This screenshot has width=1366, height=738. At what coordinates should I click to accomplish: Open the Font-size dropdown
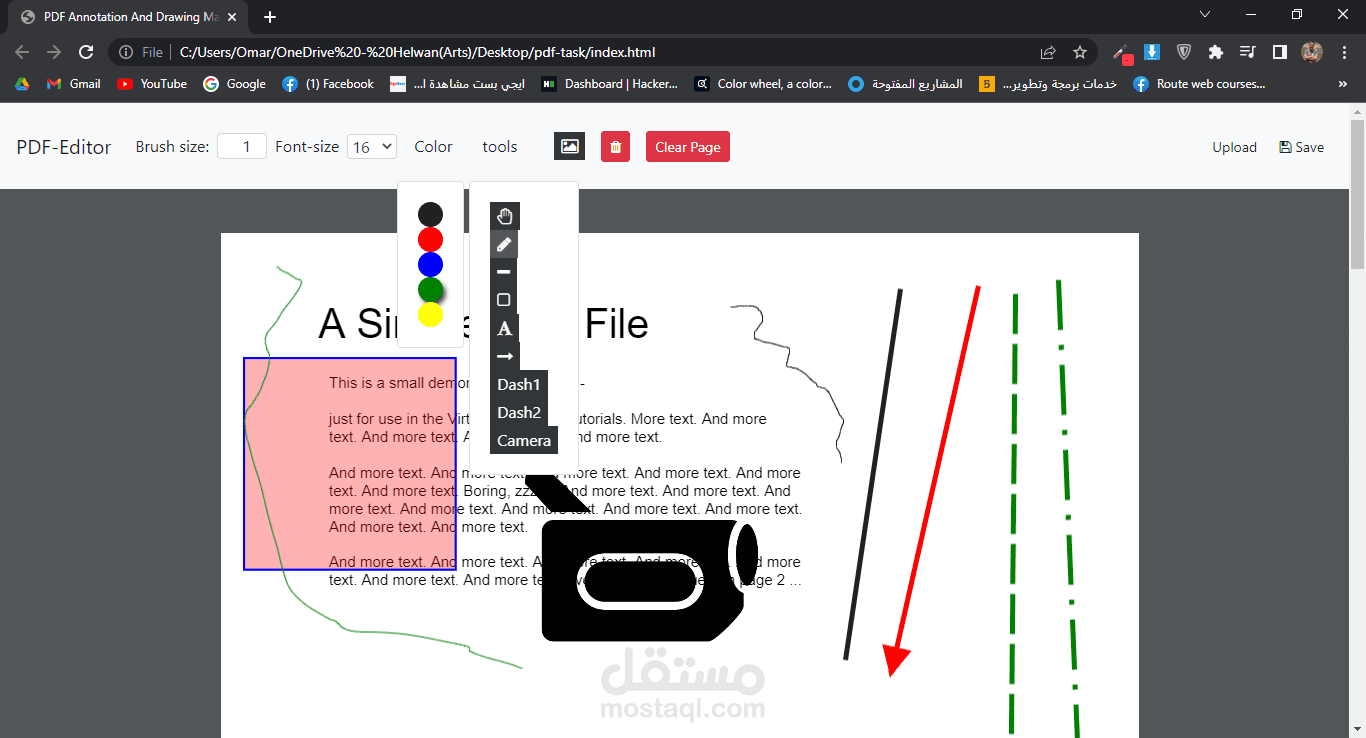(371, 146)
